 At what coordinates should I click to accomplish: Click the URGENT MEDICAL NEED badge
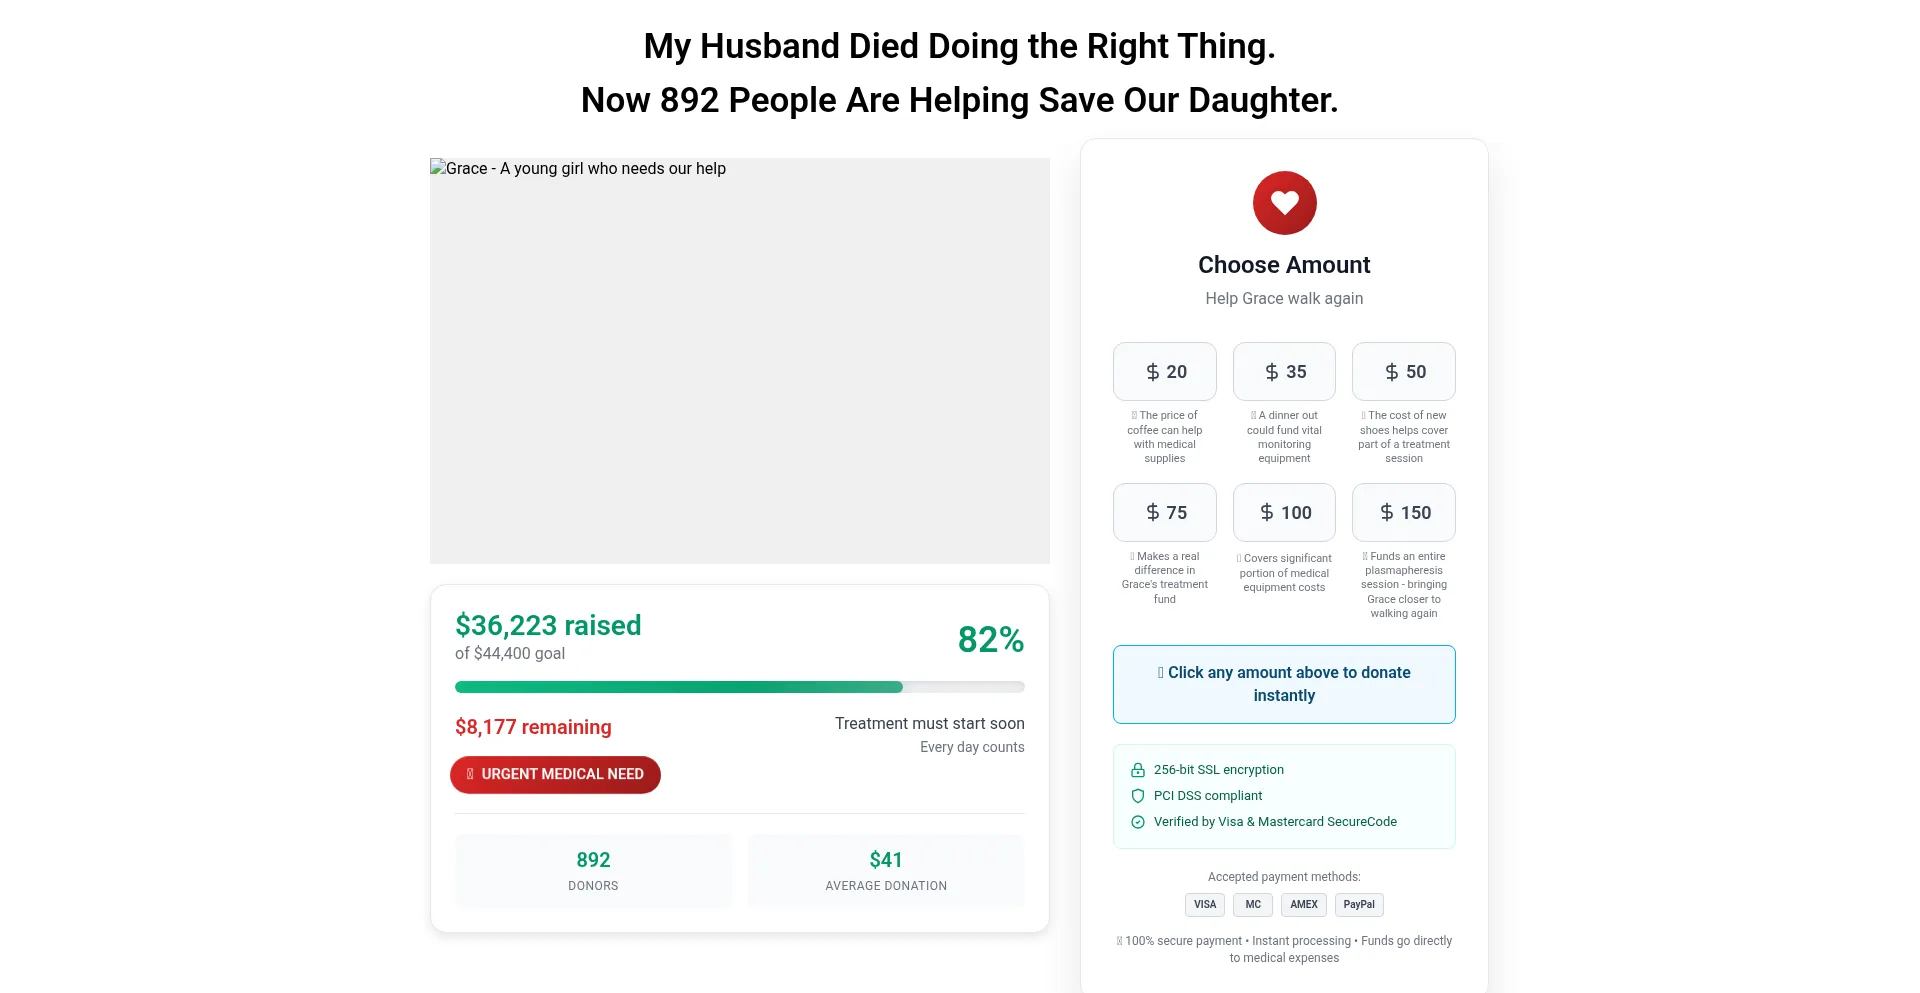click(555, 775)
